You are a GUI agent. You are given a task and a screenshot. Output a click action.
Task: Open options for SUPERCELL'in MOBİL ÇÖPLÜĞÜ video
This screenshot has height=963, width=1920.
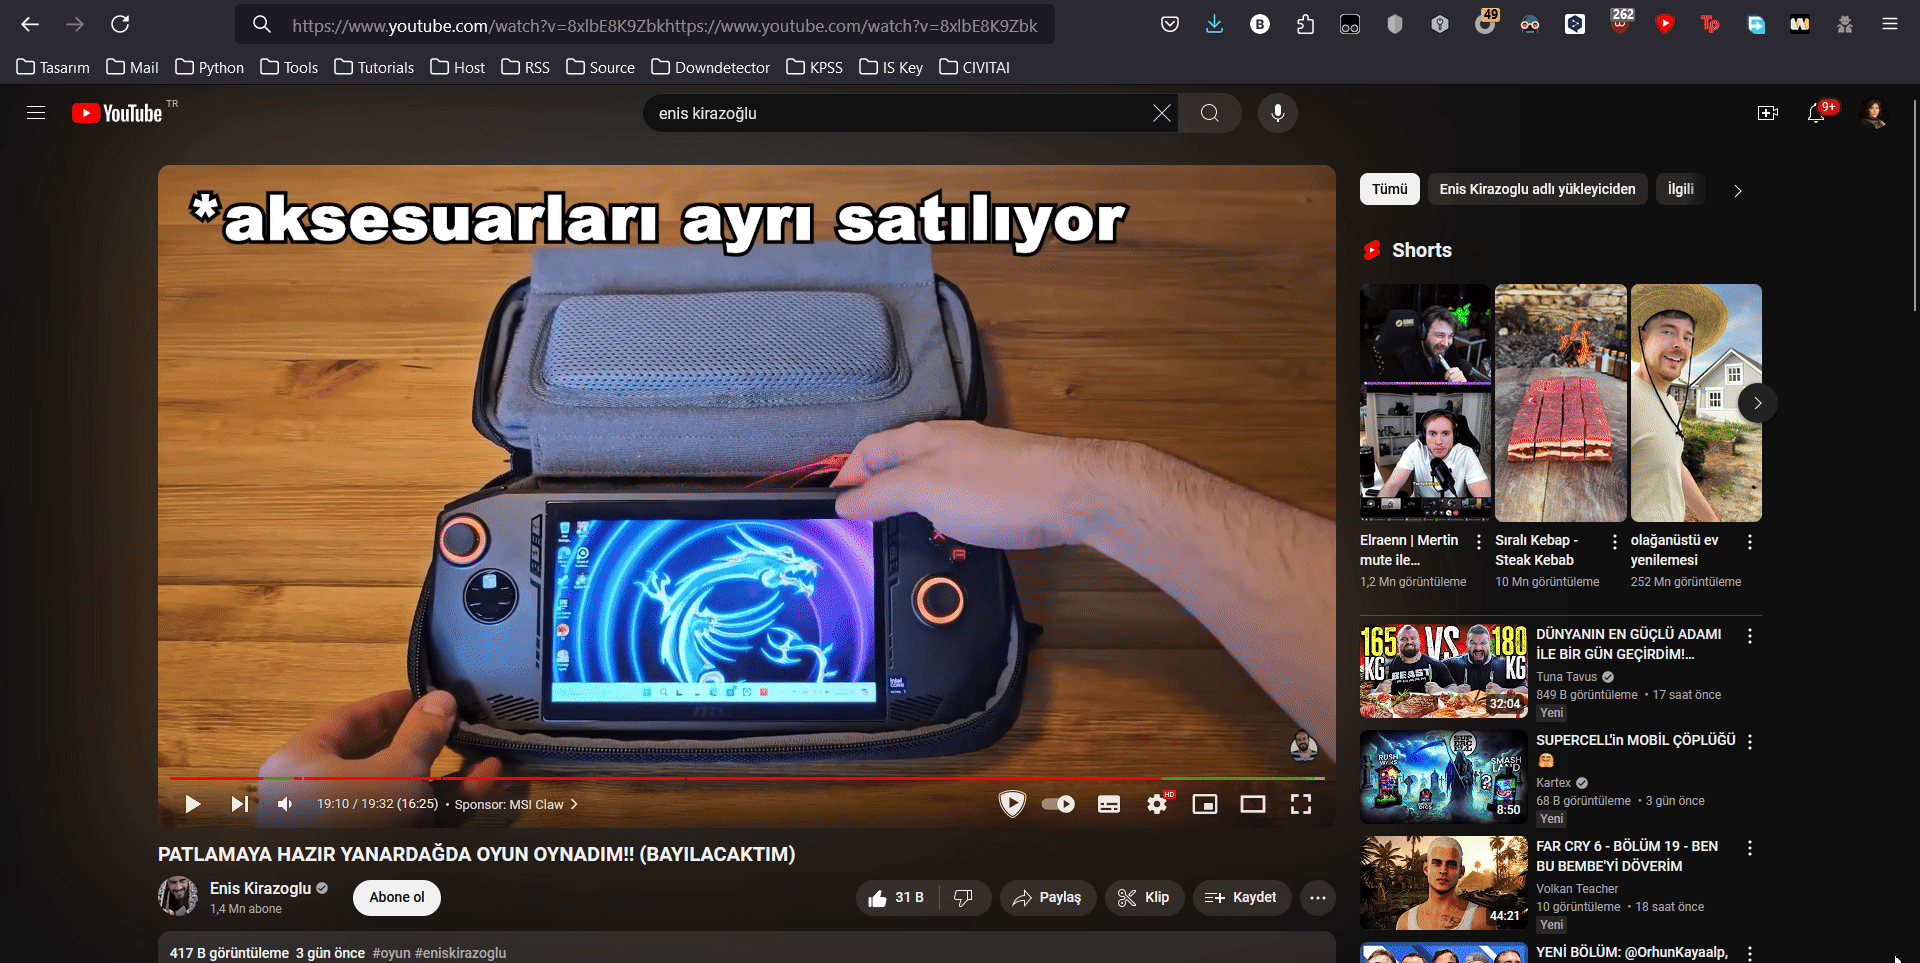click(1749, 742)
